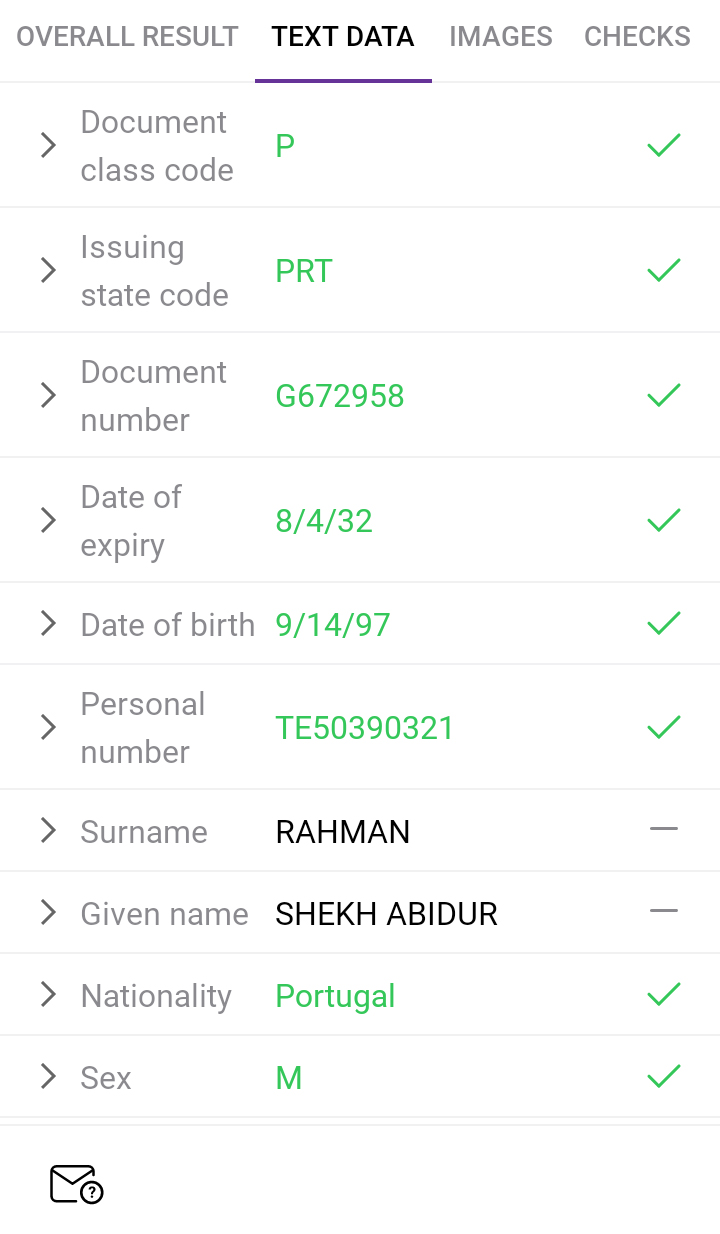Click the green checkmark for Document class code
Viewport: 720px width, 1234px height.
664,146
